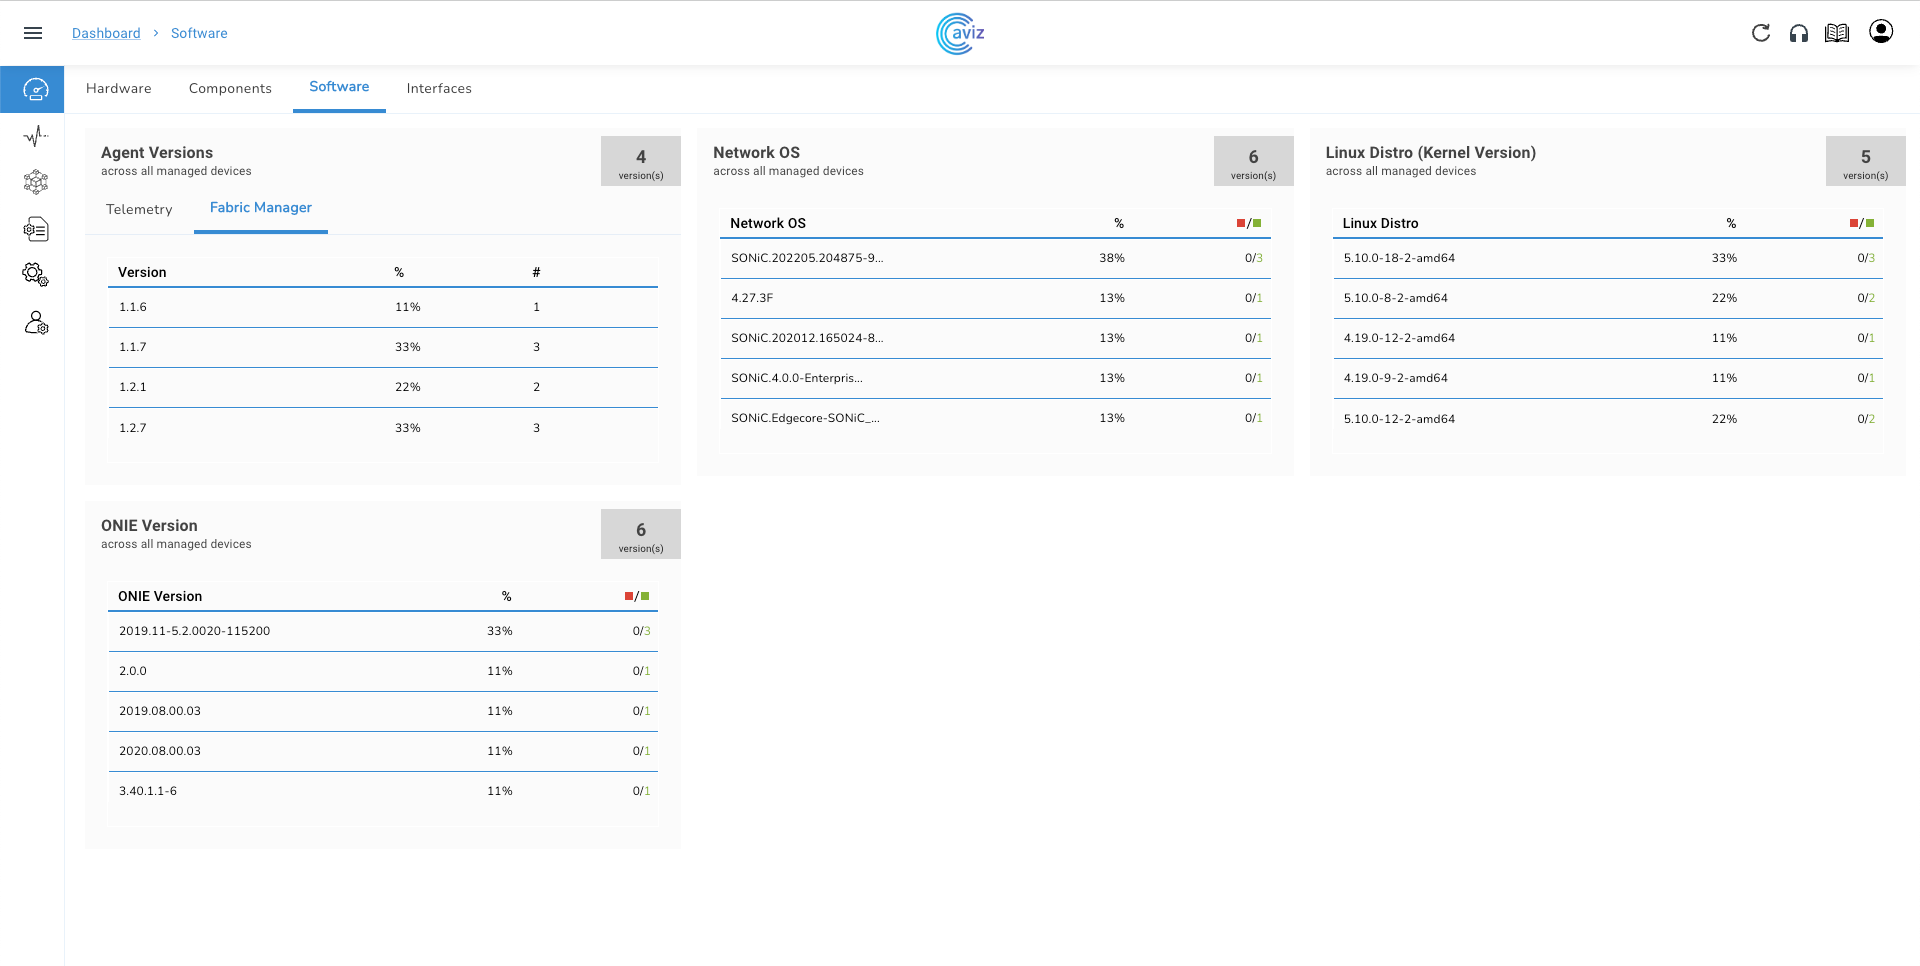The height and width of the screenshot is (966, 1920).
Task: Switch to the Components tab
Action: coord(230,88)
